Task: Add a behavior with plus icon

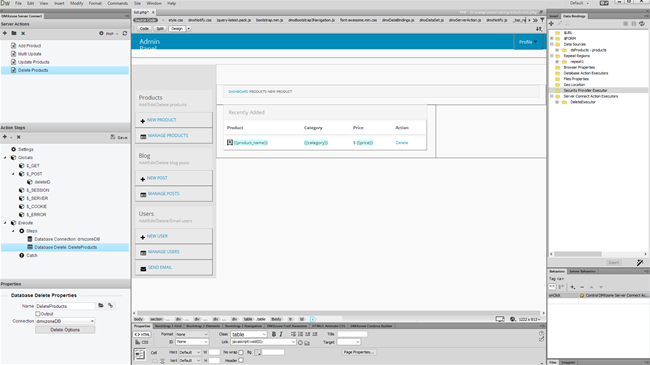Action: pos(572,287)
